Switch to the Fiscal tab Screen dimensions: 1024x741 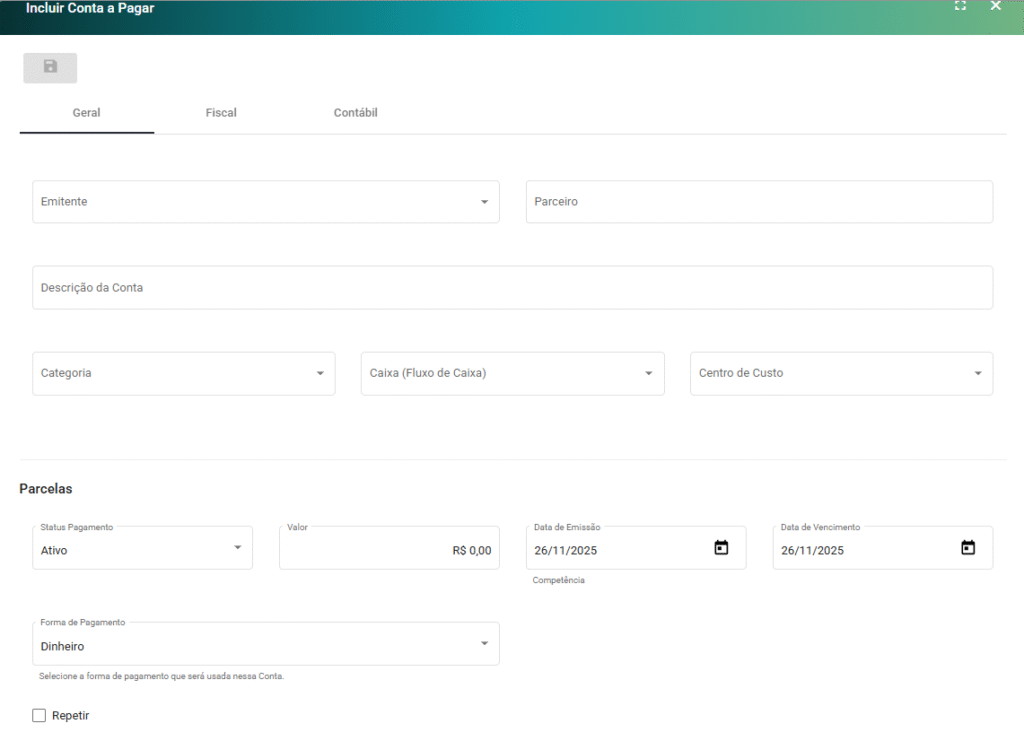[x=221, y=113]
